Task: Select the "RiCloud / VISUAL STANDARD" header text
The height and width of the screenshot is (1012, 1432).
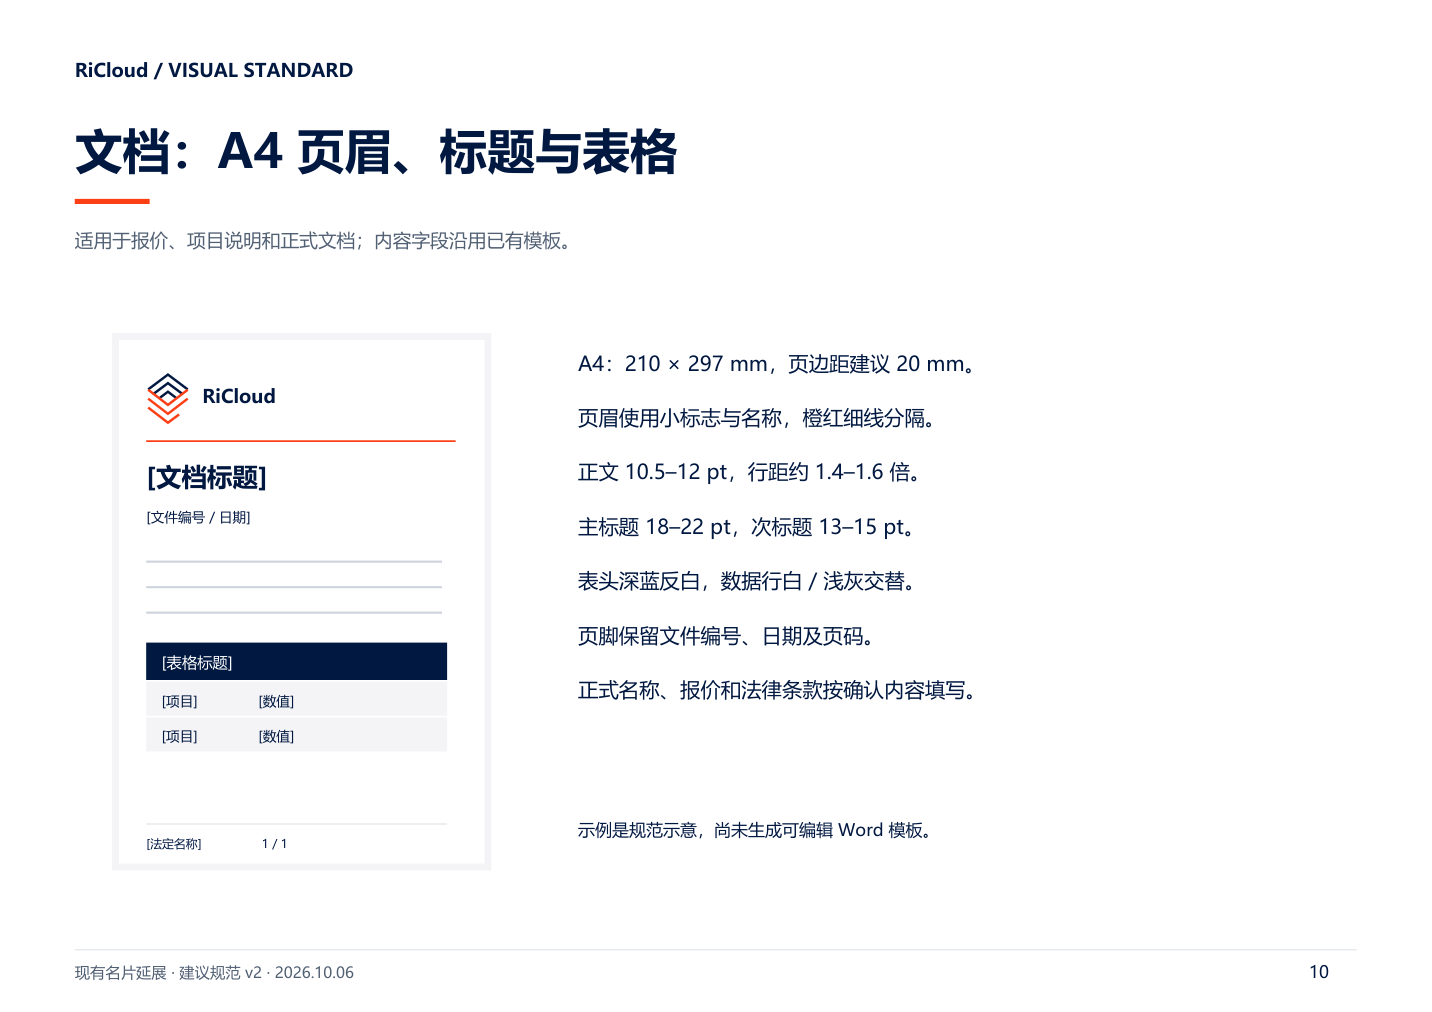Action: pos(214,70)
